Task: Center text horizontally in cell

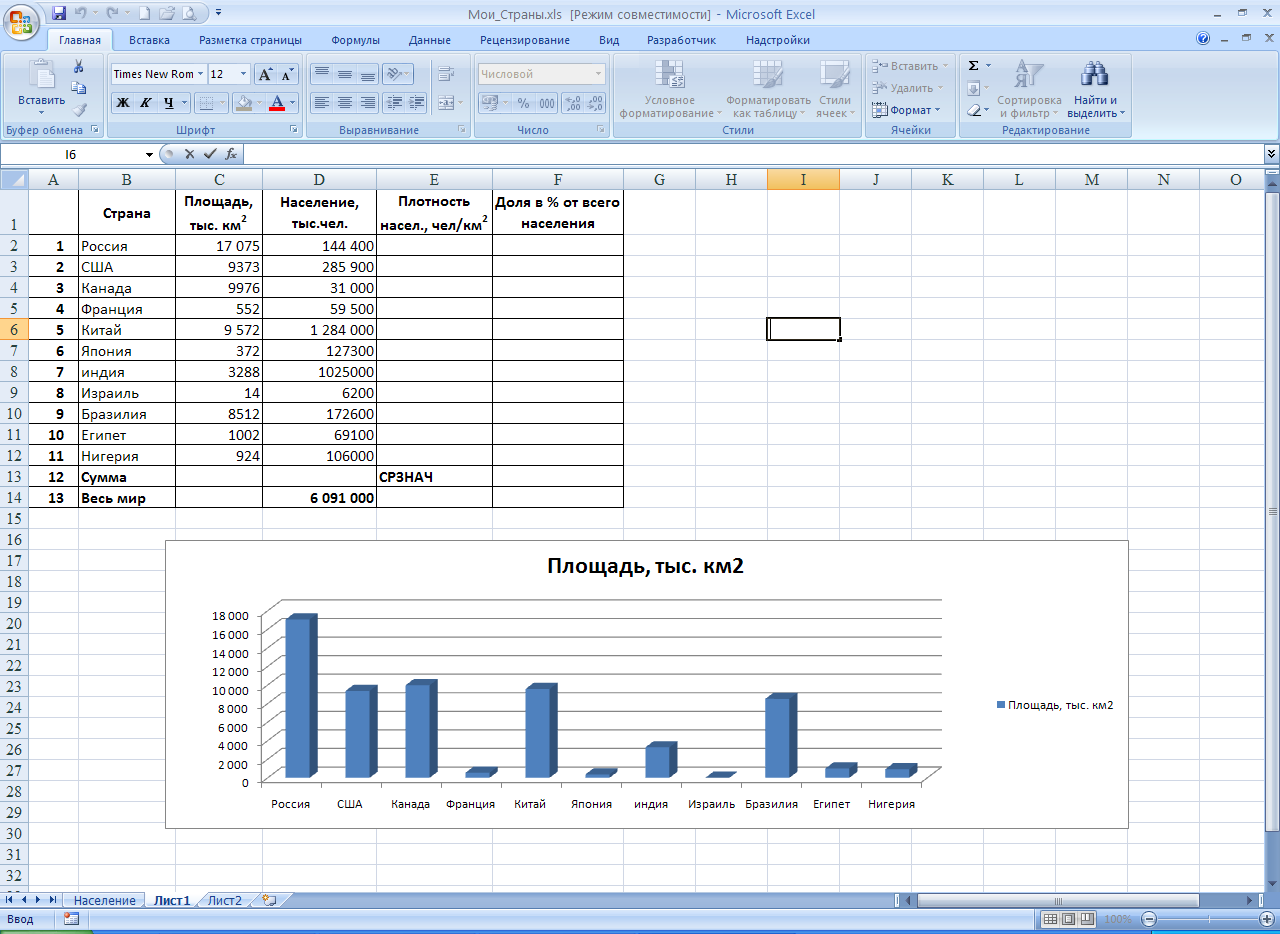Action: pyautogui.click(x=344, y=102)
